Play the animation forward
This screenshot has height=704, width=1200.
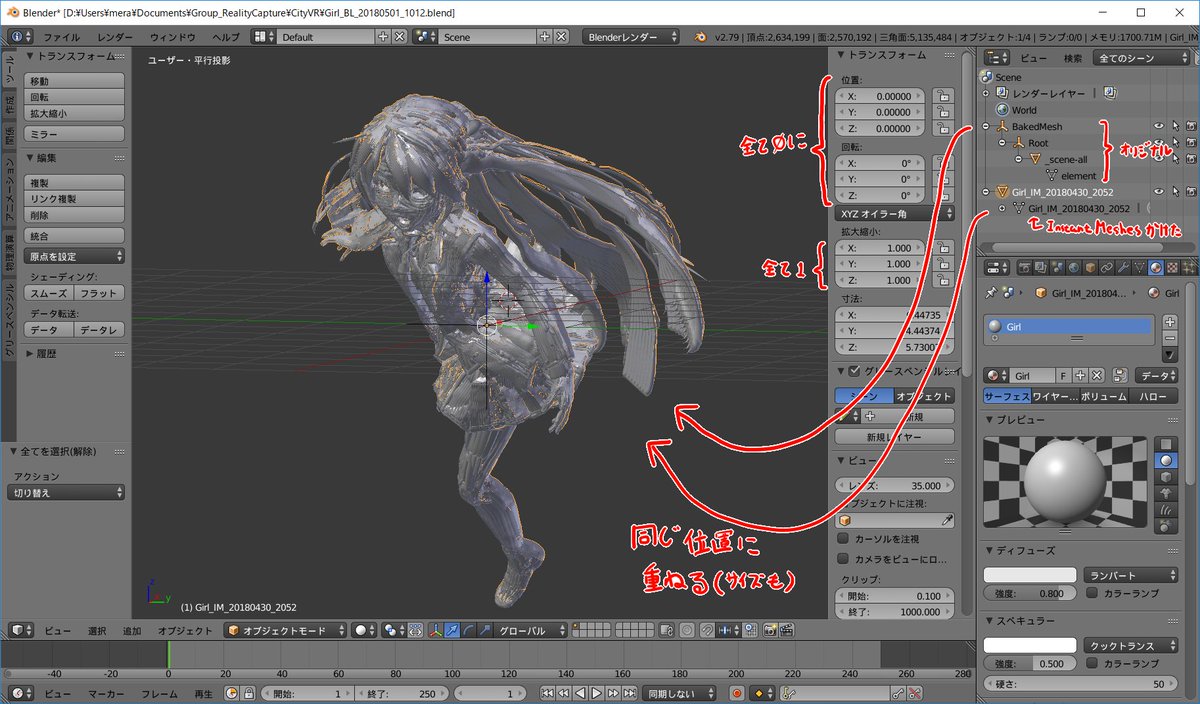point(597,693)
